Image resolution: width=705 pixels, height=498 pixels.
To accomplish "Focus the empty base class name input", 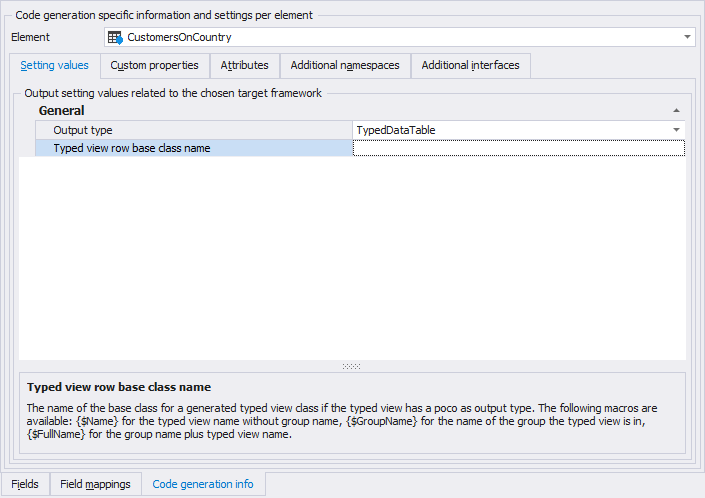I will pos(519,148).
